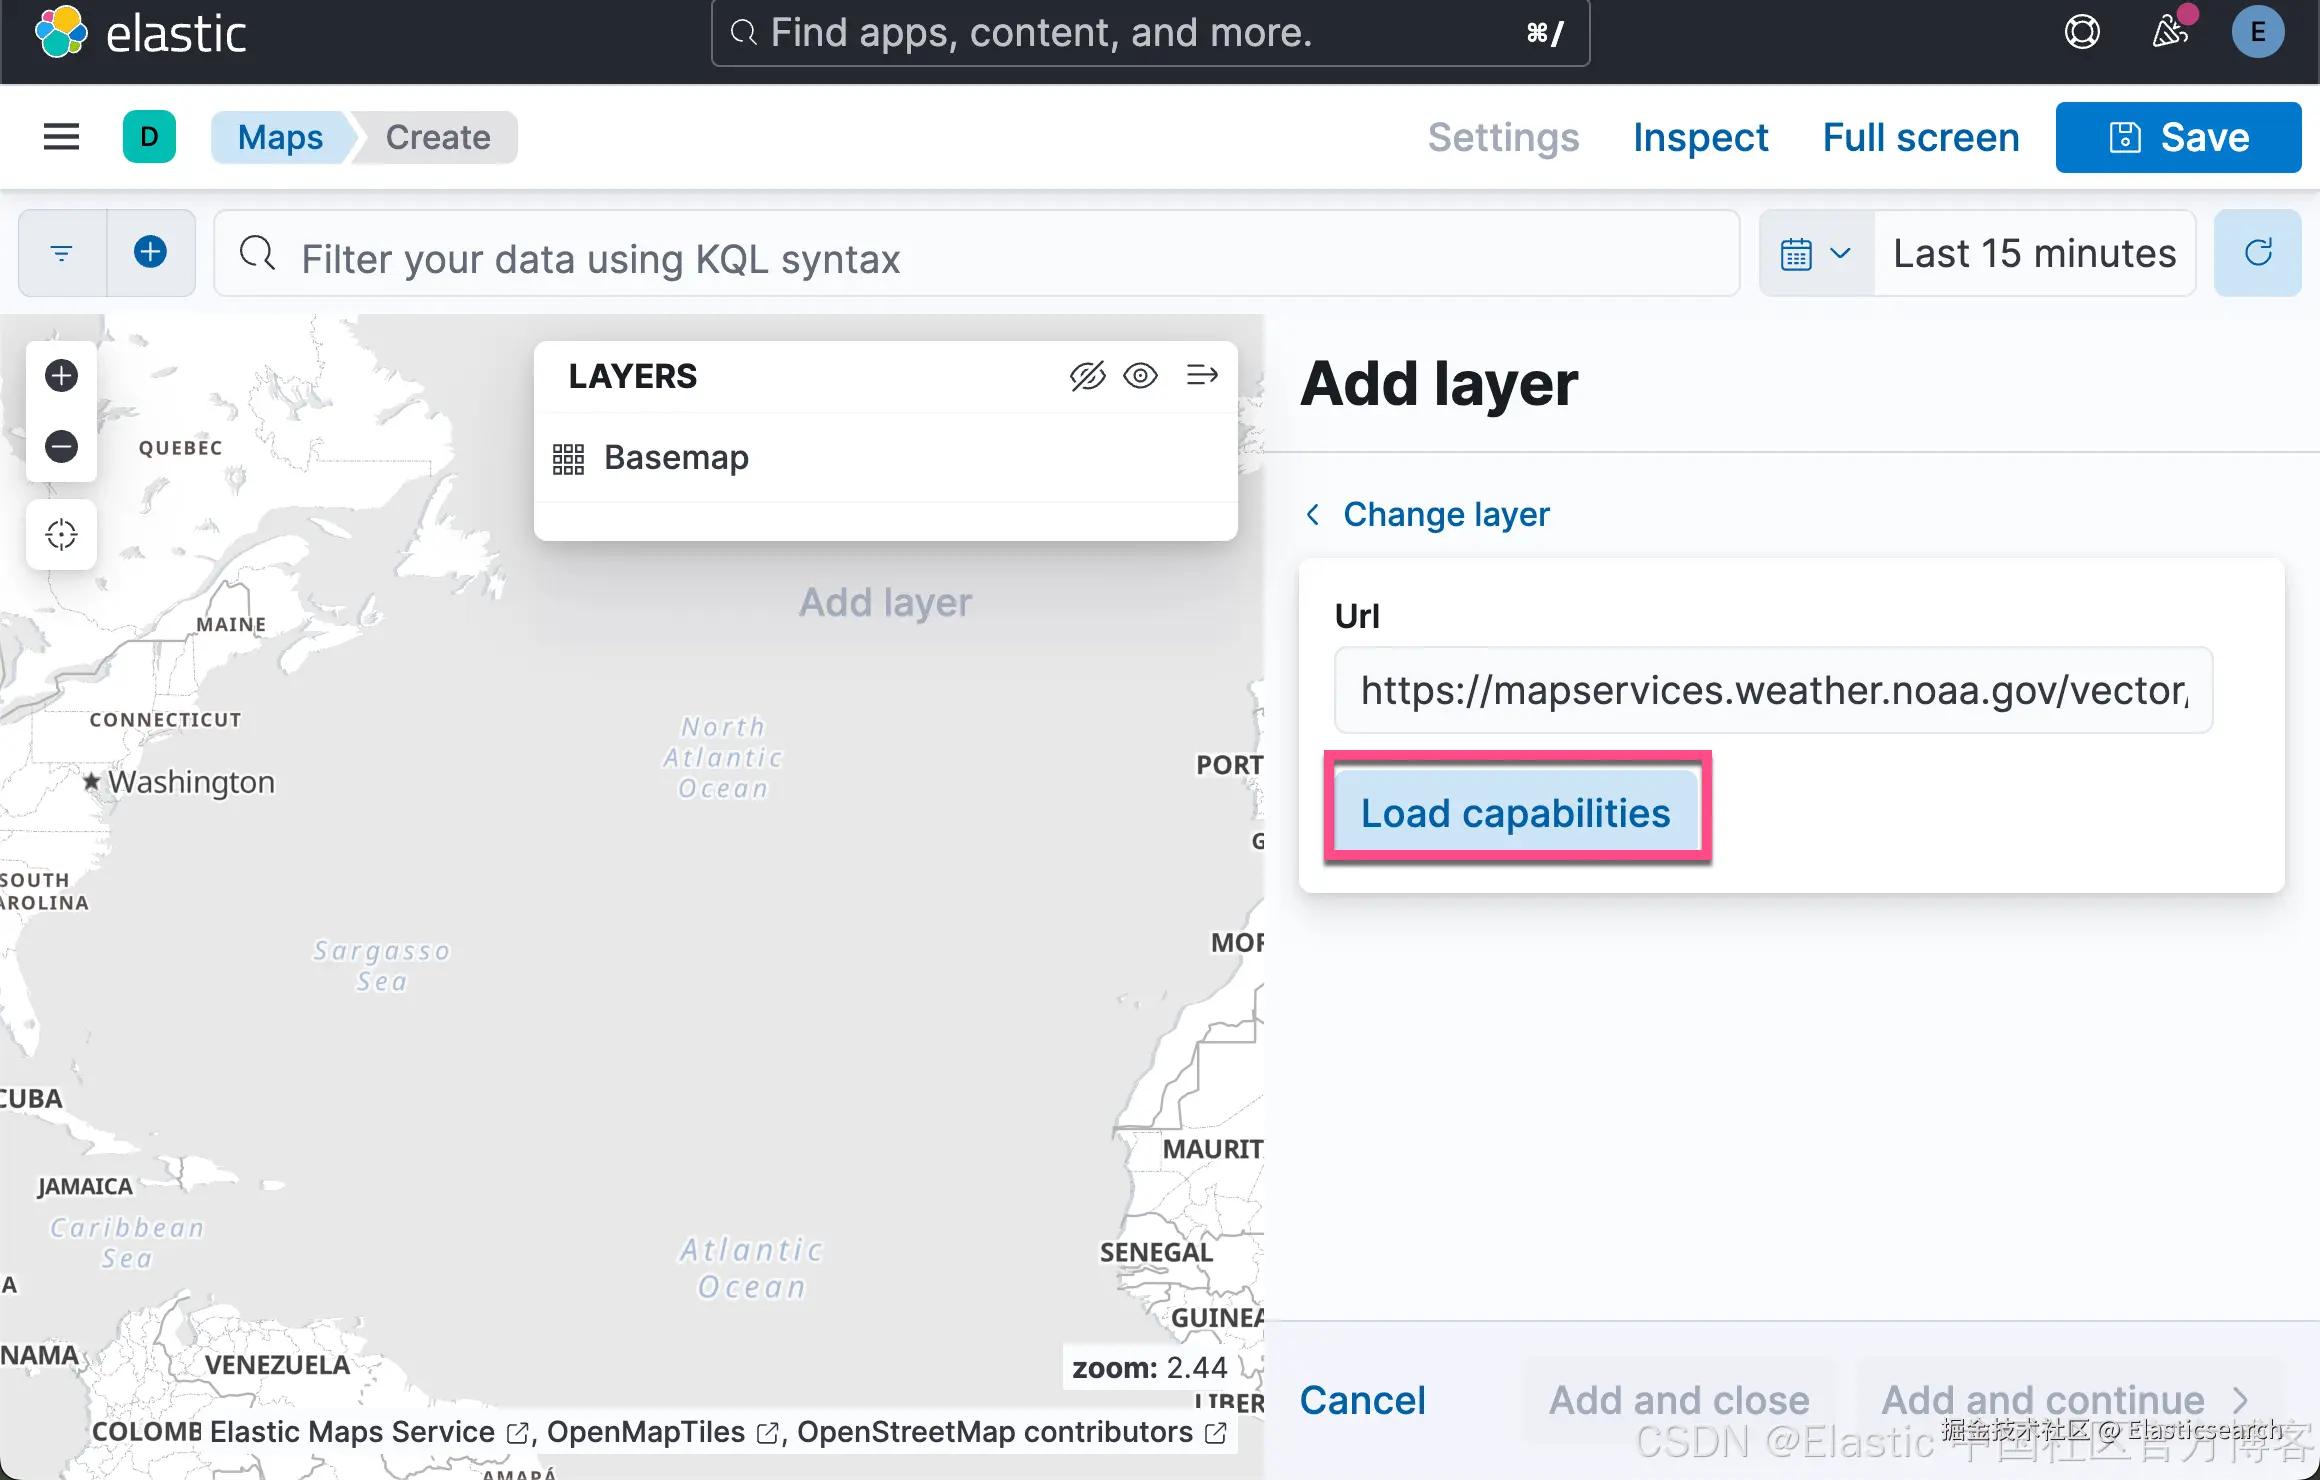Click the Elastic logo home
Image resolution: width=2320 pixels, height=1480 pixels.
140,33
